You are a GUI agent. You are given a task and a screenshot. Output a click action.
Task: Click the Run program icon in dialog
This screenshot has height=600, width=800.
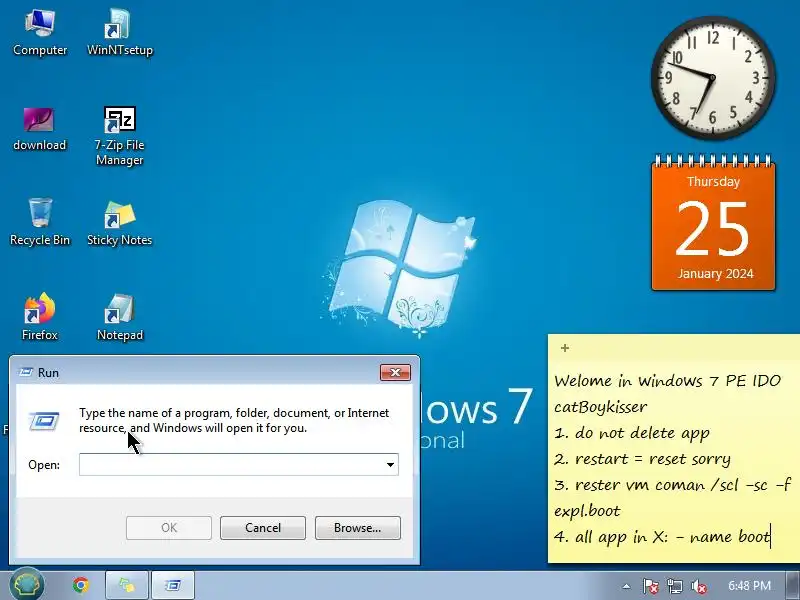point(44,421)
